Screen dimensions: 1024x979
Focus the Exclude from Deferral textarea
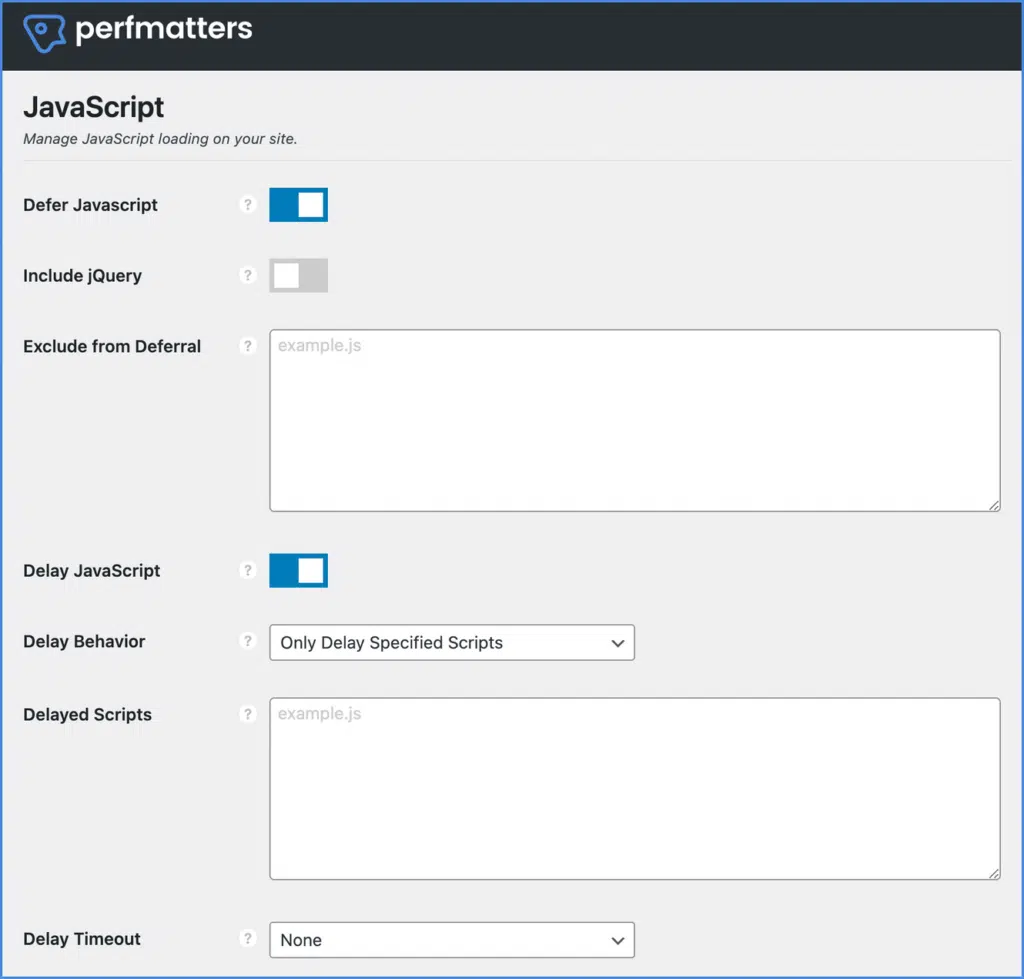[x=635, y=421]
